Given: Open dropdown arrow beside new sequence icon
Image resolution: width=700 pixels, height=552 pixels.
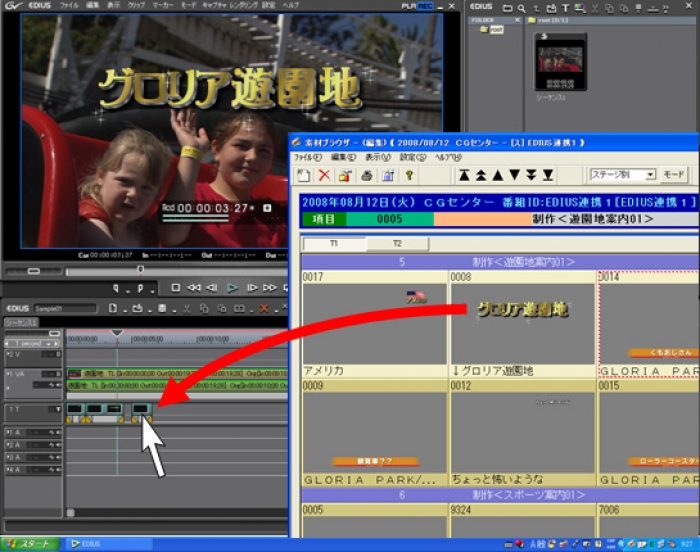Looking at the screenshot, I should 125,310.
